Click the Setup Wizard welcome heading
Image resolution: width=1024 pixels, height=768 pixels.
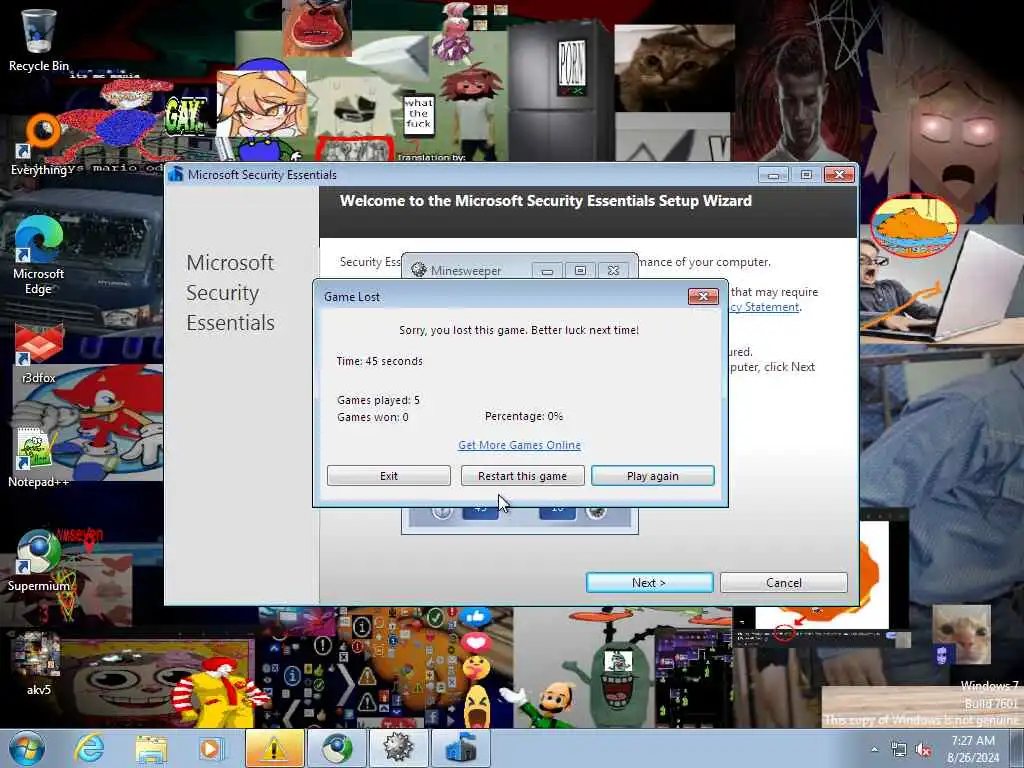pos(546,200)
